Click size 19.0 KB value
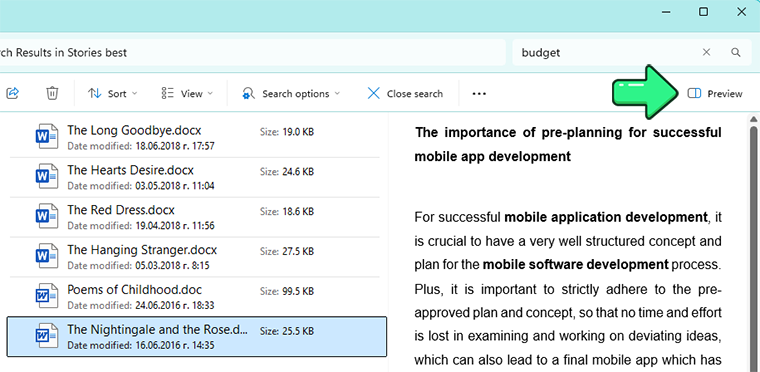The width and height of the screenshot is (760, 372). click(298, 132)
